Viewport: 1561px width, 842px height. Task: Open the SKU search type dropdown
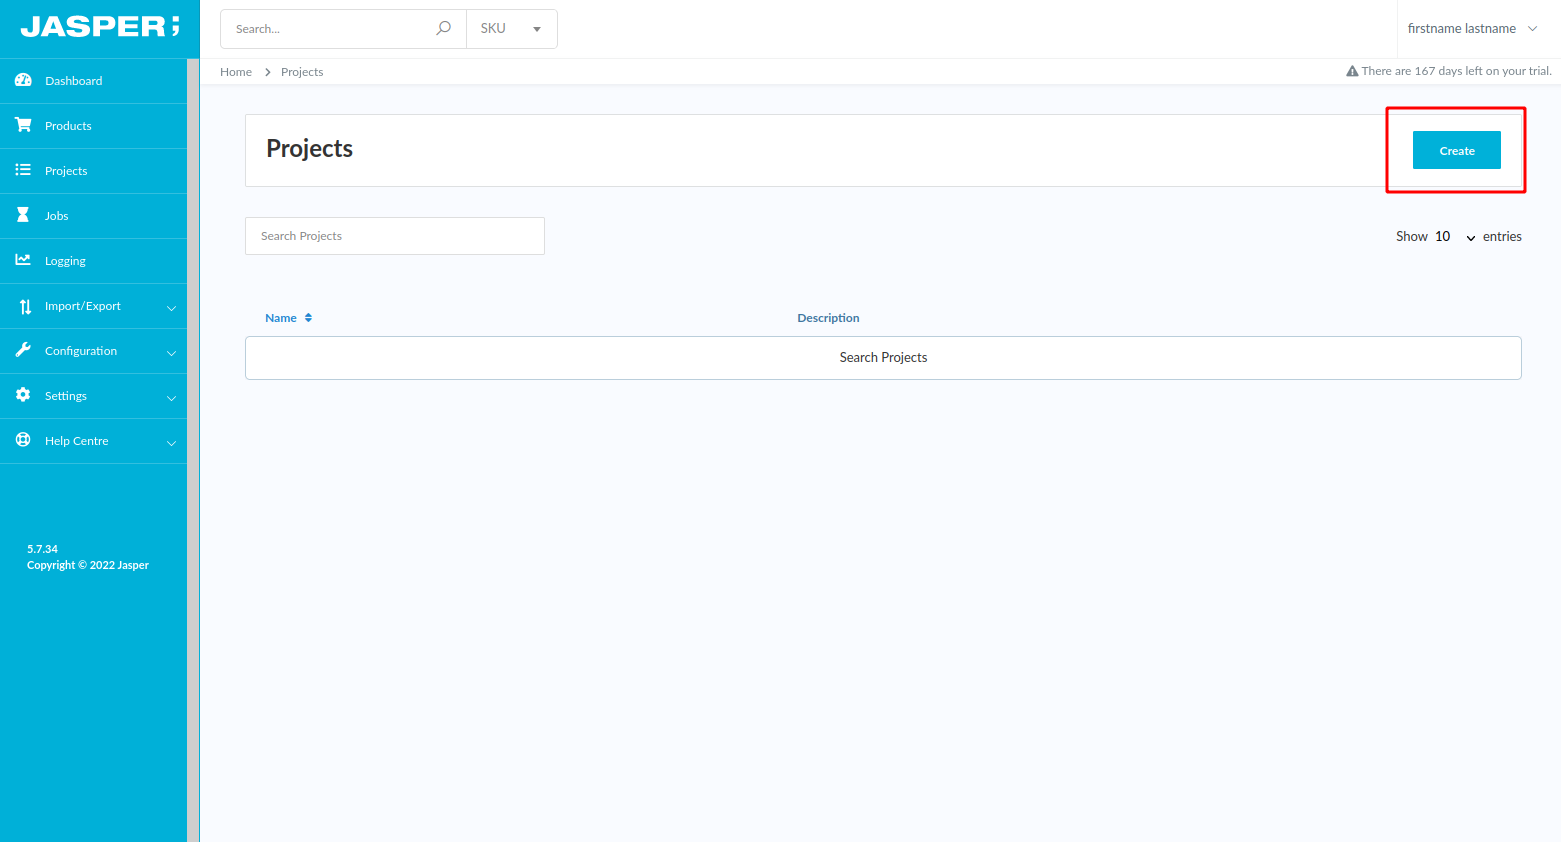click(x=511, y=29)
